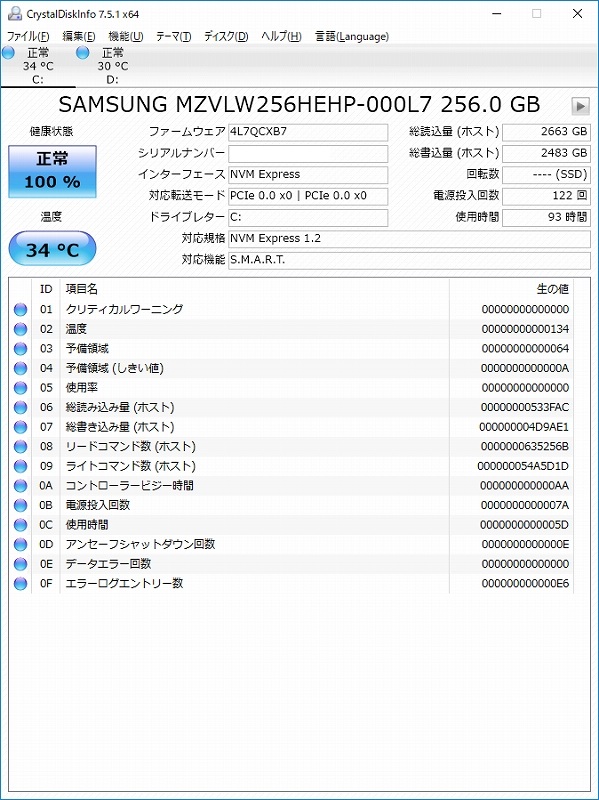
Task: Click the firmware field 4L7QCXB7
Action: tap(308, 132)
